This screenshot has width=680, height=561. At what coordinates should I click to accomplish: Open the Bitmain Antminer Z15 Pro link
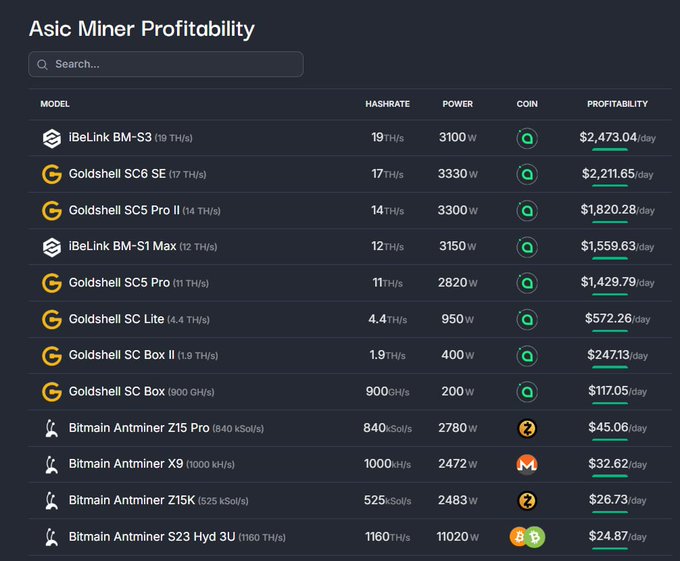[x=166, y=428]
